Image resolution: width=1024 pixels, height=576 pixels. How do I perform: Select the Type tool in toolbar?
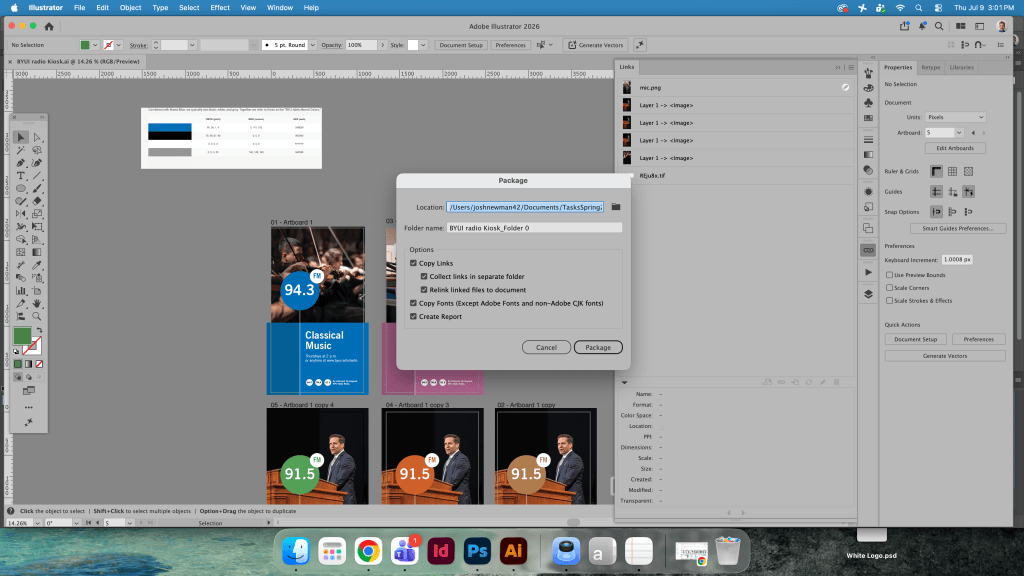tap(21, 176)
